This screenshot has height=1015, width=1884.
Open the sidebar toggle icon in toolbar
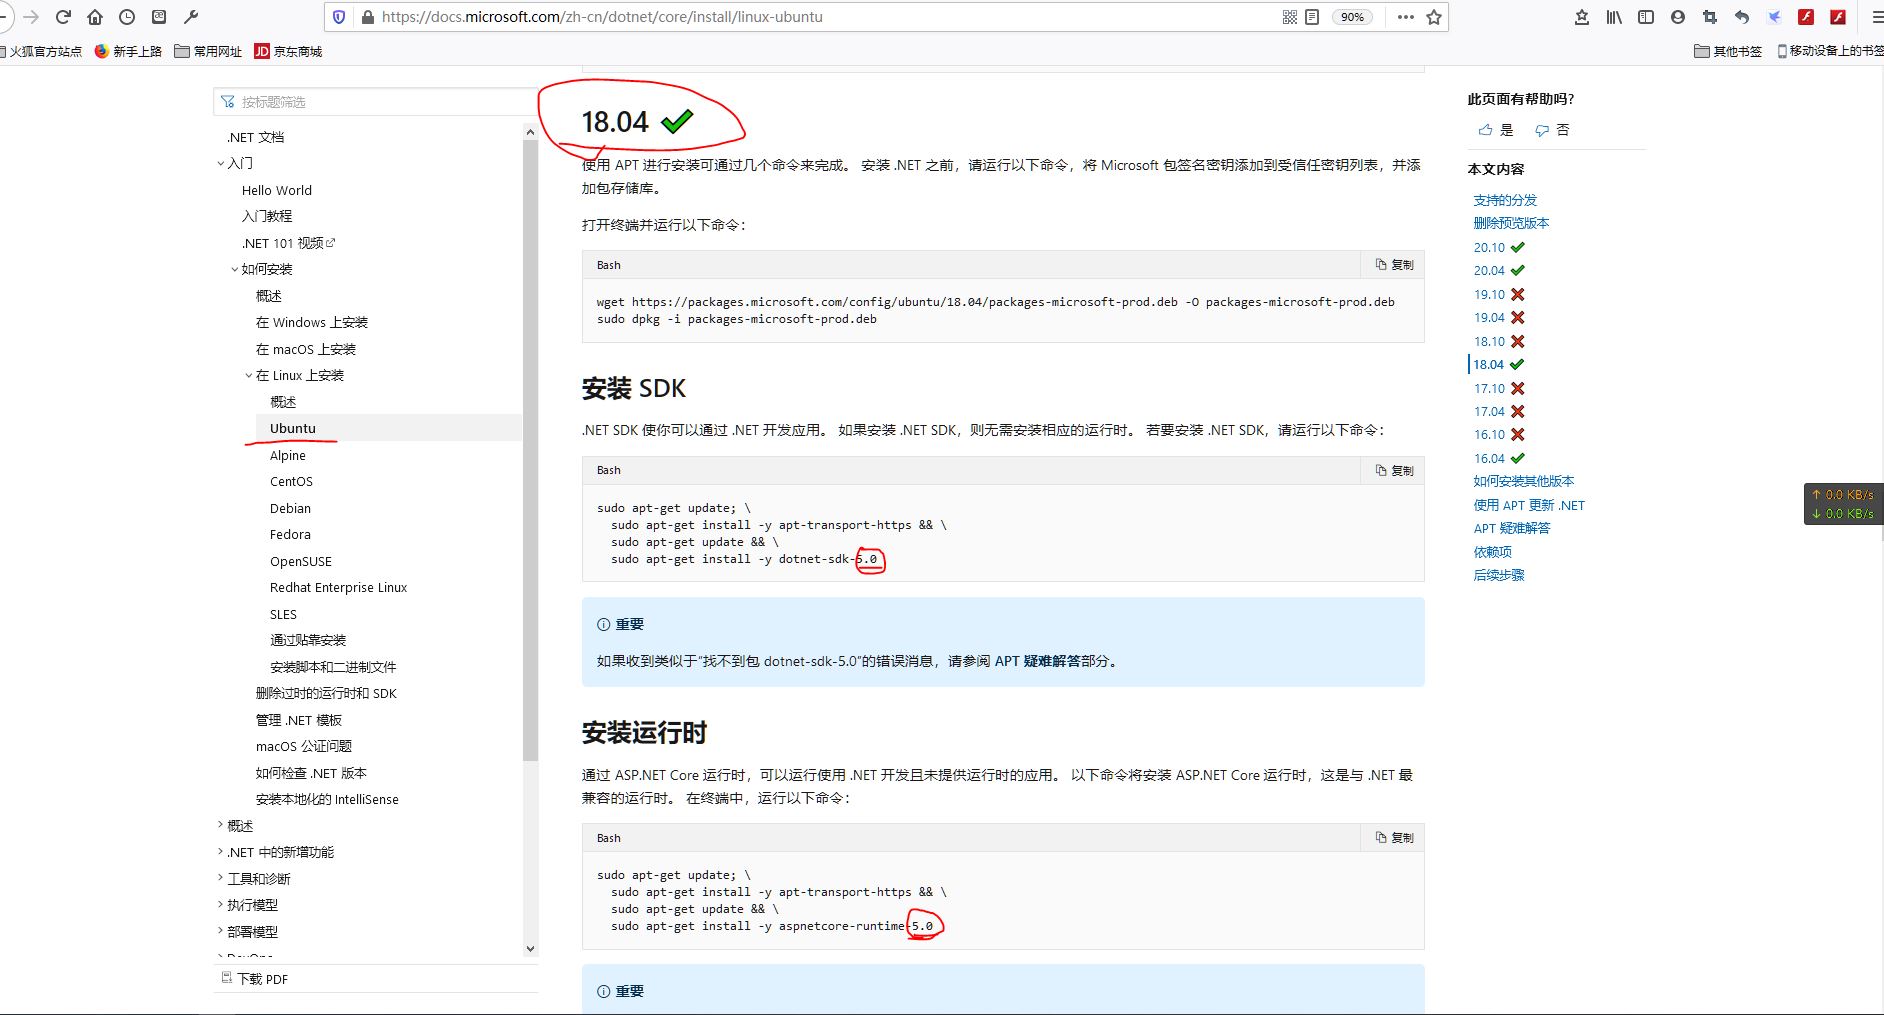1645,17
